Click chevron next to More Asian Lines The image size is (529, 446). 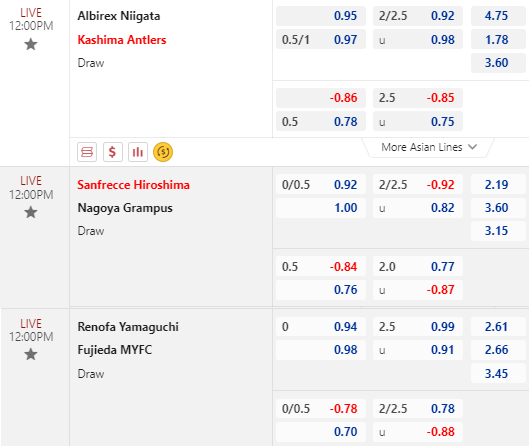pos(473,147)
